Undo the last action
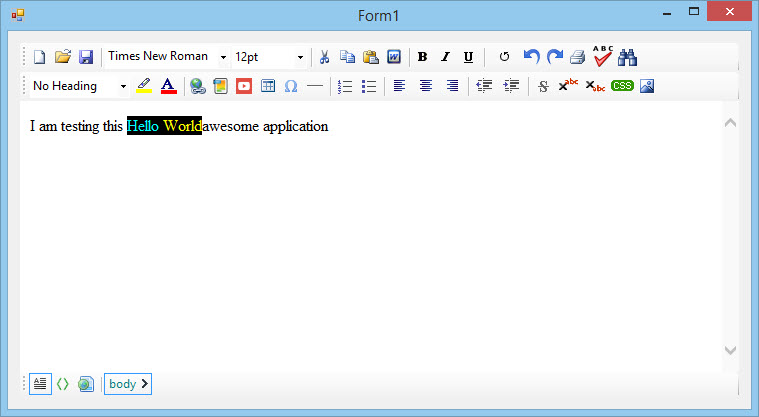The height and width of the screenshot is (417, 759). point(531,57)
